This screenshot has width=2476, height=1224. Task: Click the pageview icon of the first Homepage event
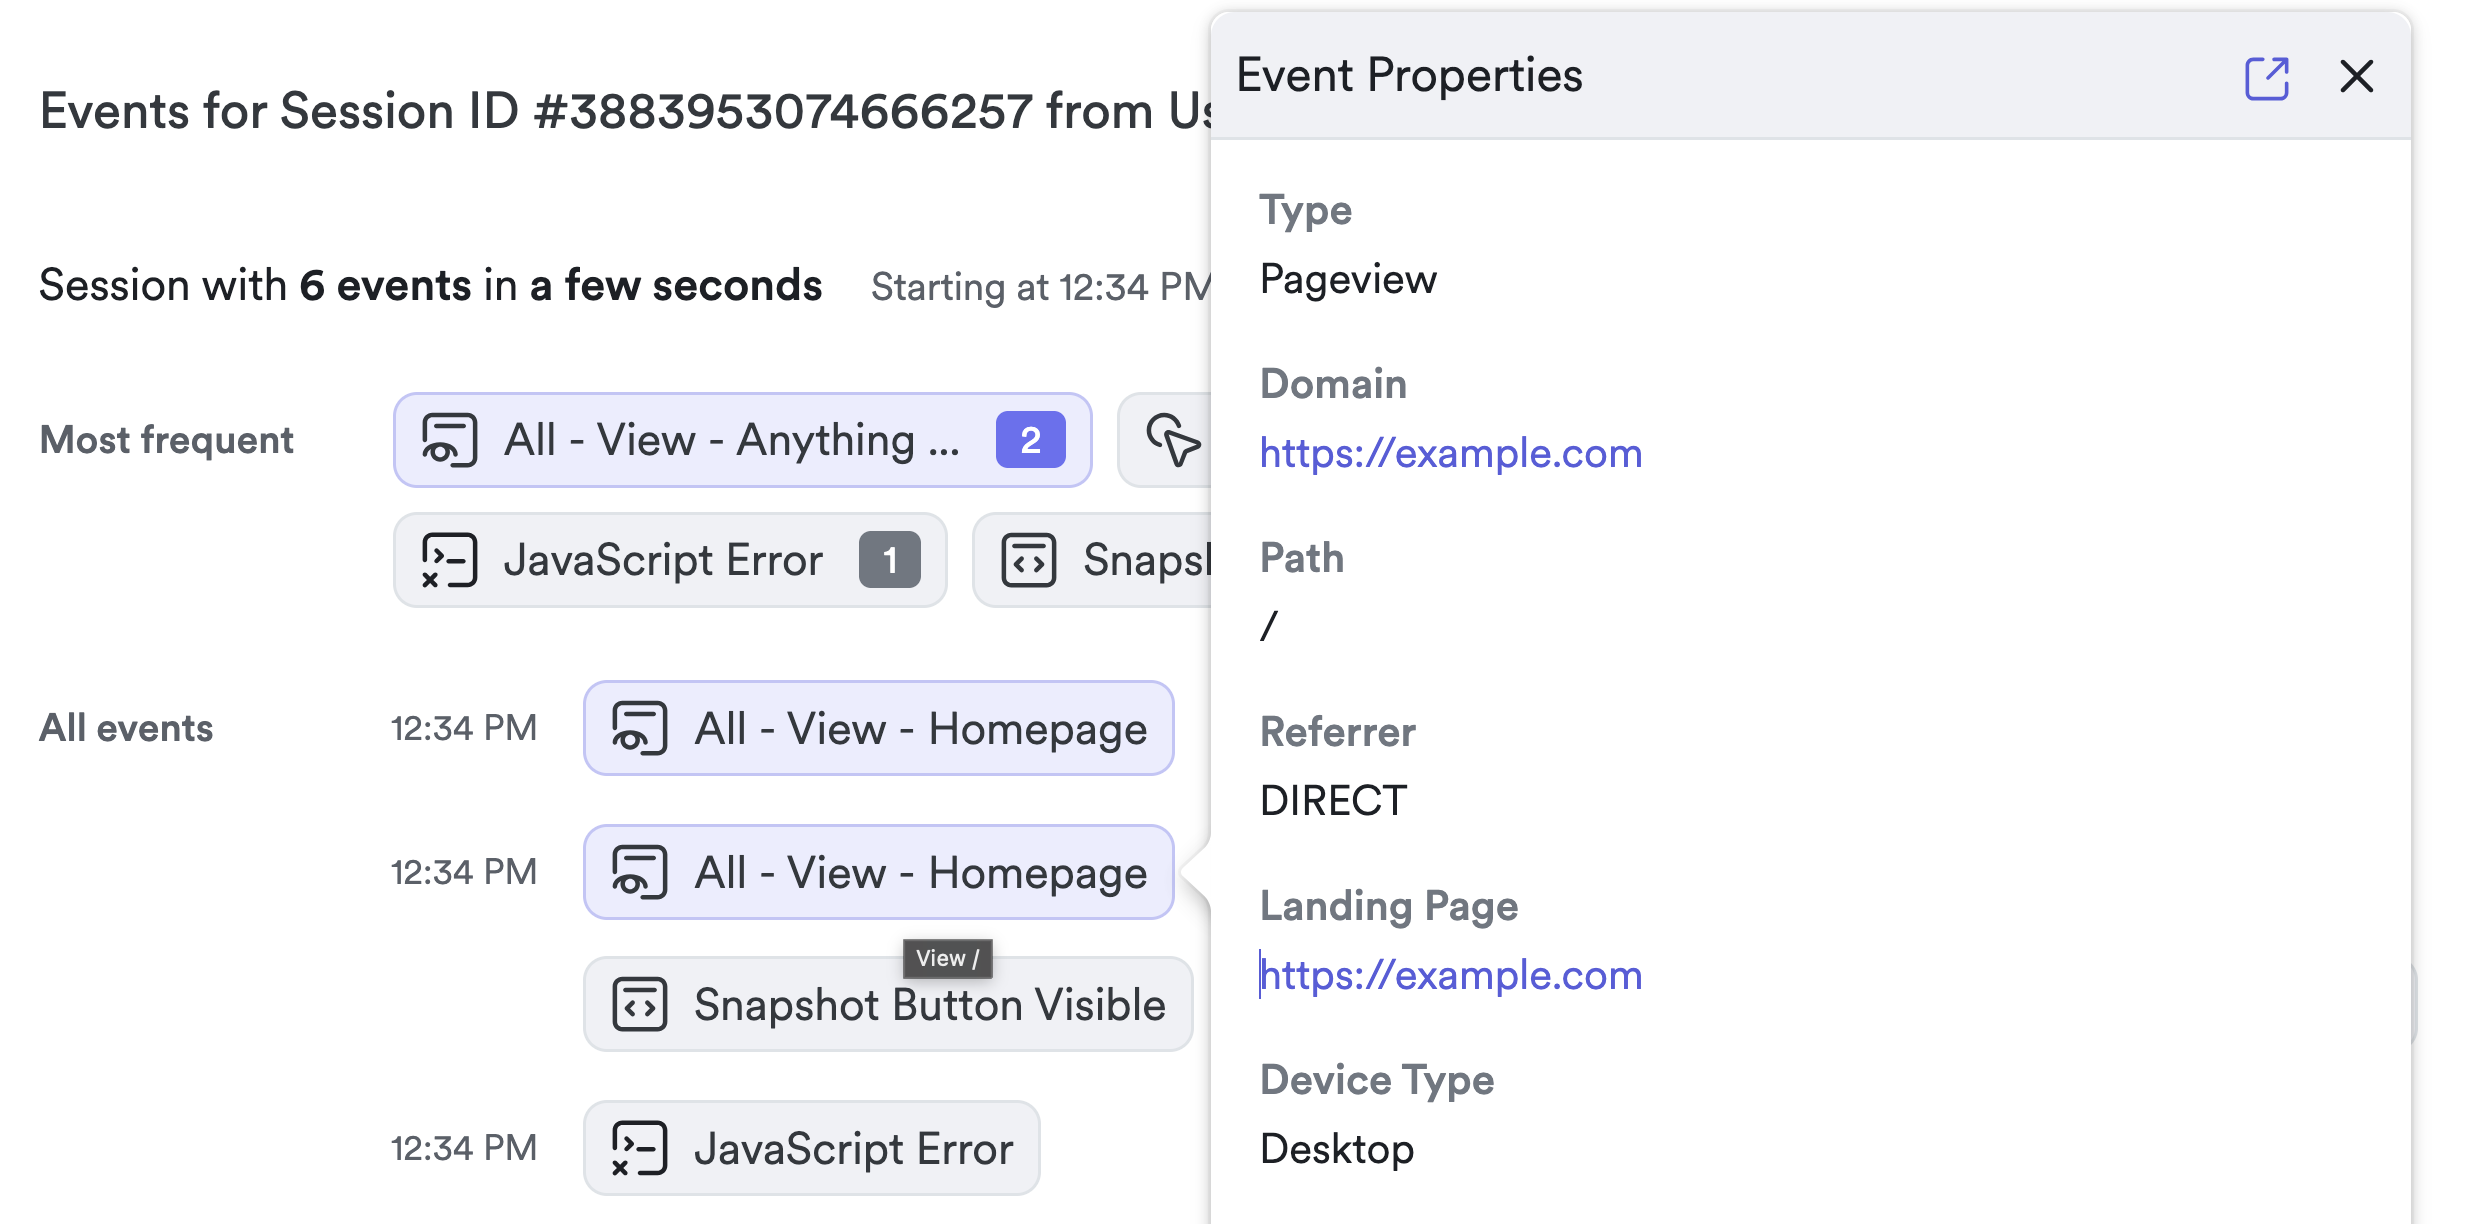pyautogui.click(x=639, y=728)
